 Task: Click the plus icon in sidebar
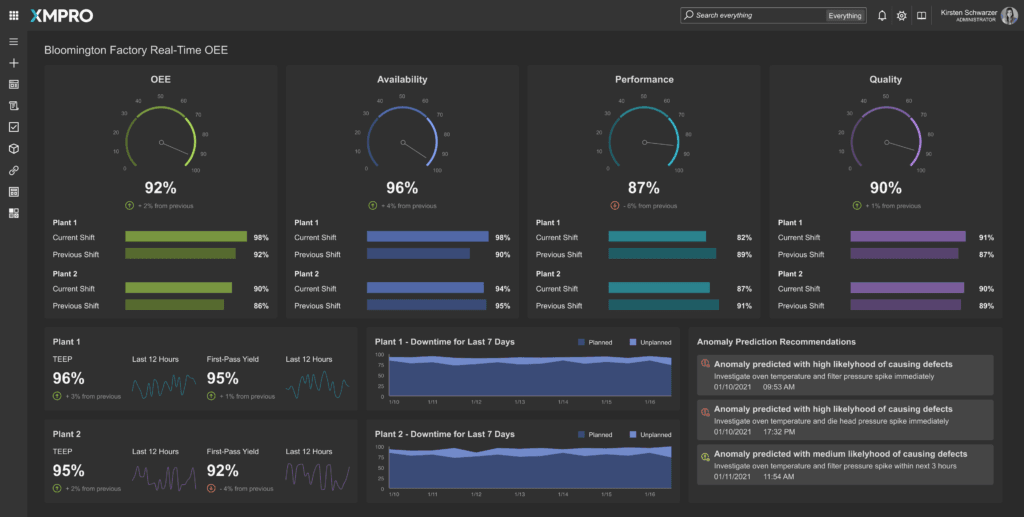[x=14, y=63]
